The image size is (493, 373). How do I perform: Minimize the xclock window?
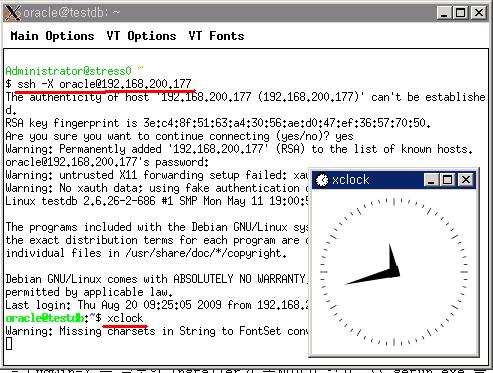[431, 180]
